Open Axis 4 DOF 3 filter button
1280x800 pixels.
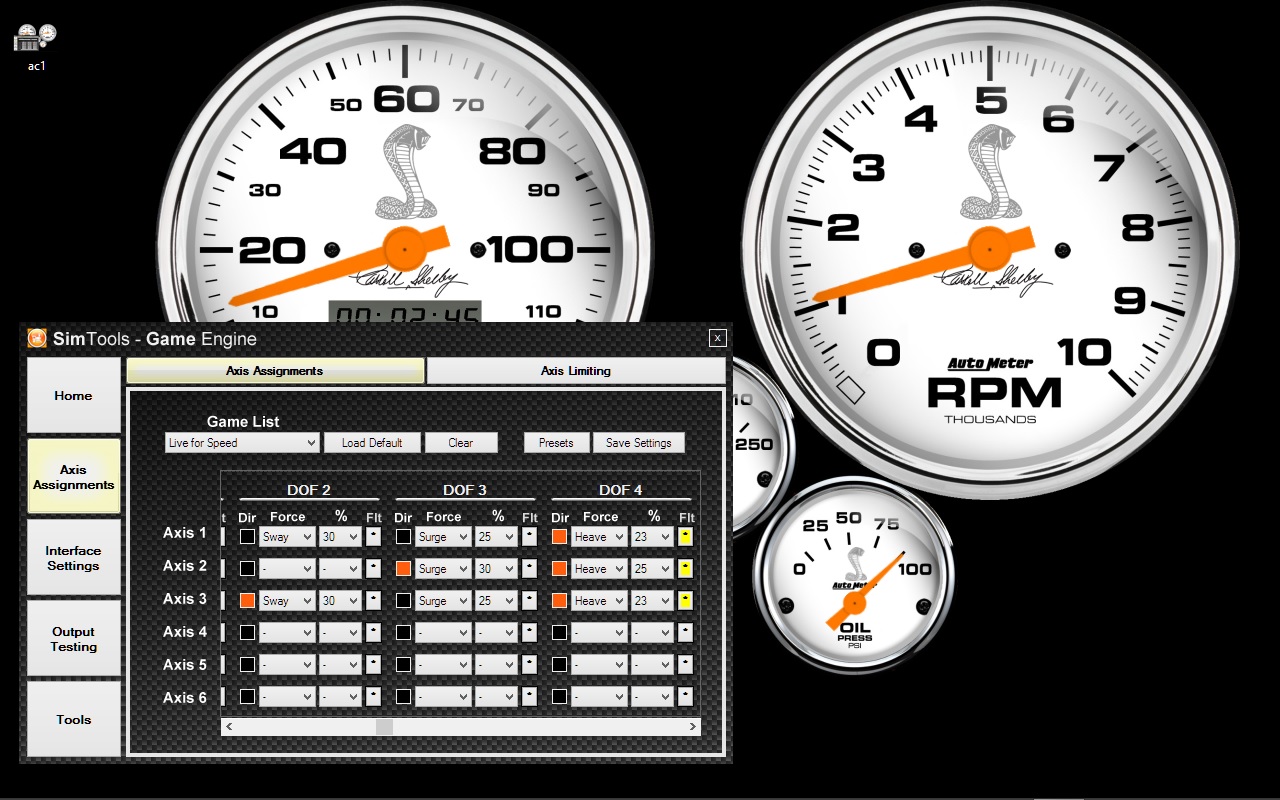529,633
